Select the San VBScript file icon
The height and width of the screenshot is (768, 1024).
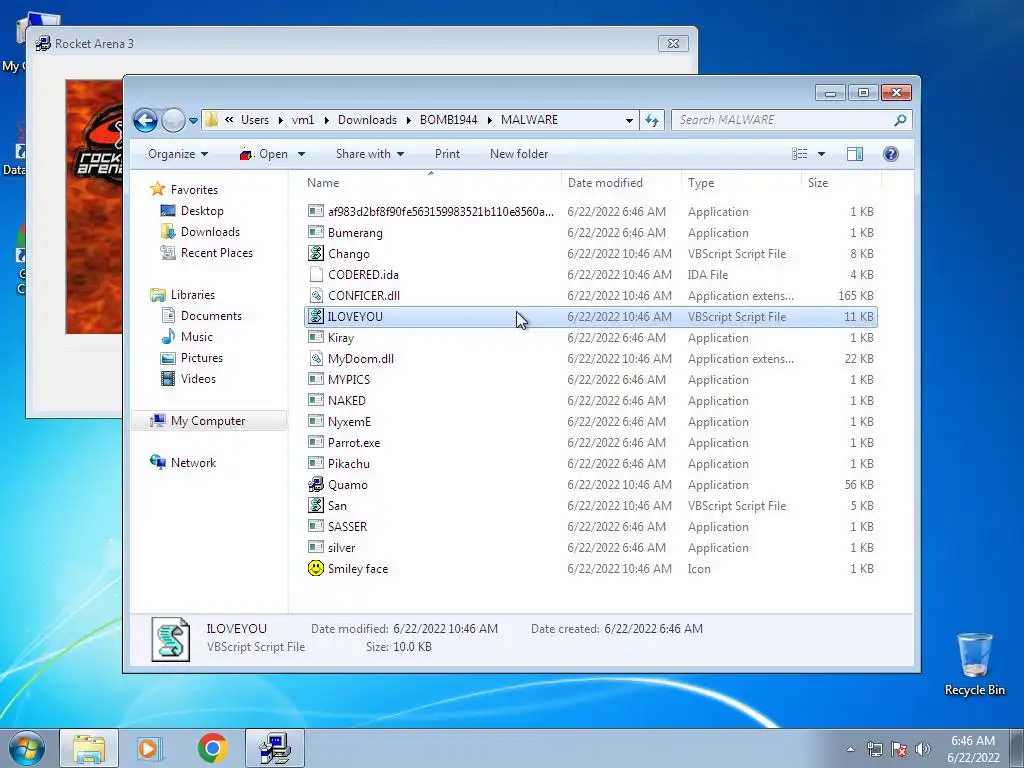click(316, 505)
